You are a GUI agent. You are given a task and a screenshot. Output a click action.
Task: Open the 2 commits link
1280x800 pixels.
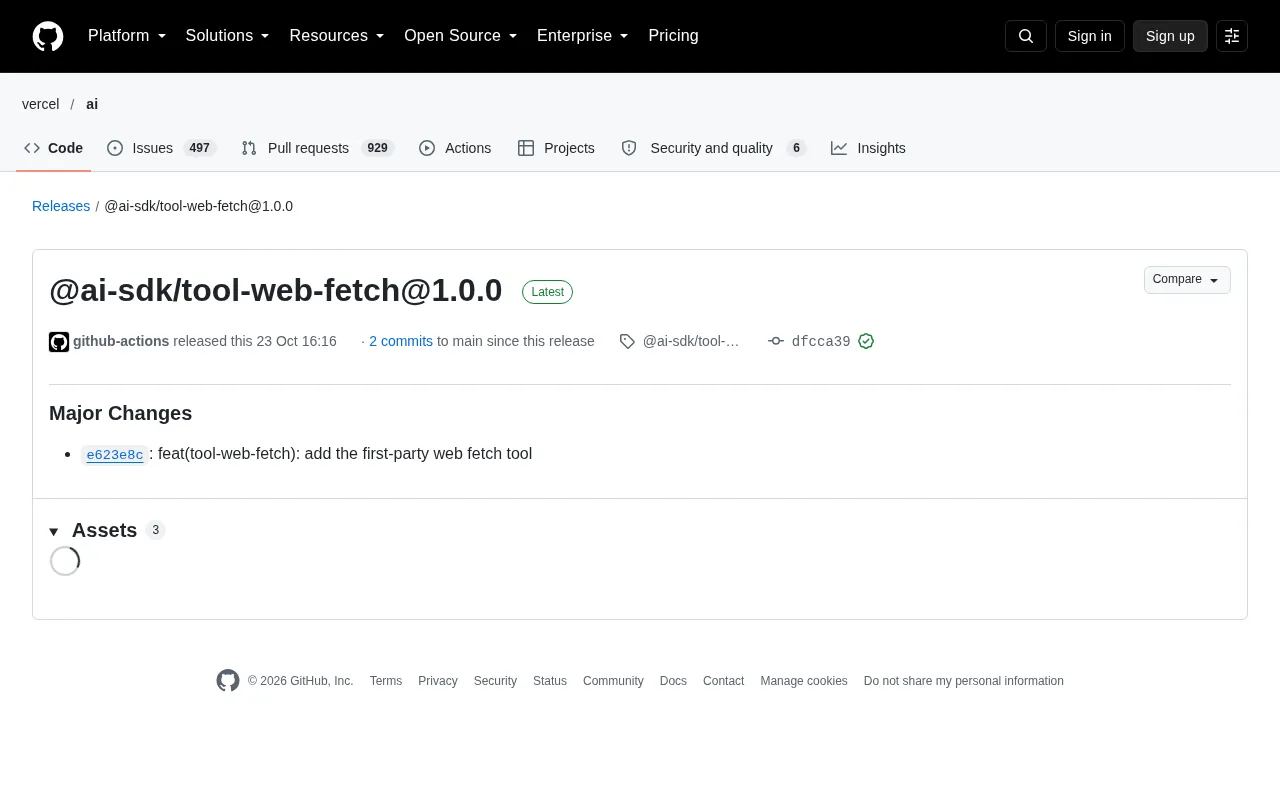pos(401,341)
